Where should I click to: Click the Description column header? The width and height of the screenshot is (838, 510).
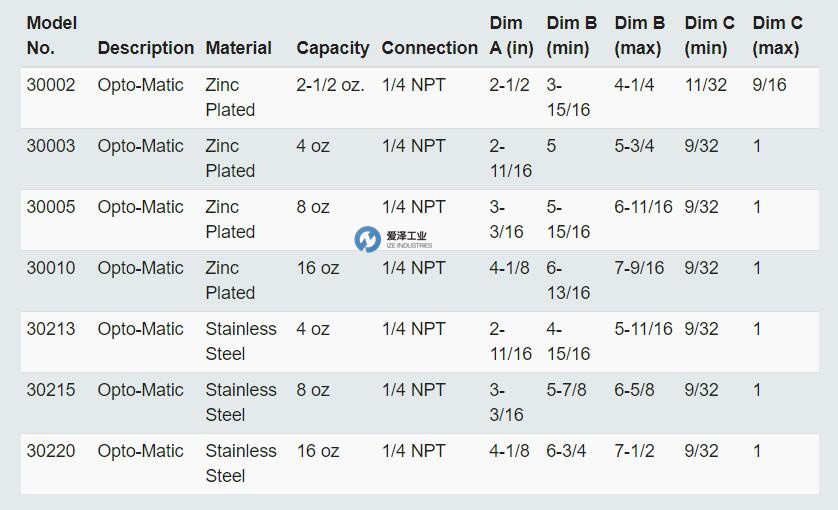146,48
